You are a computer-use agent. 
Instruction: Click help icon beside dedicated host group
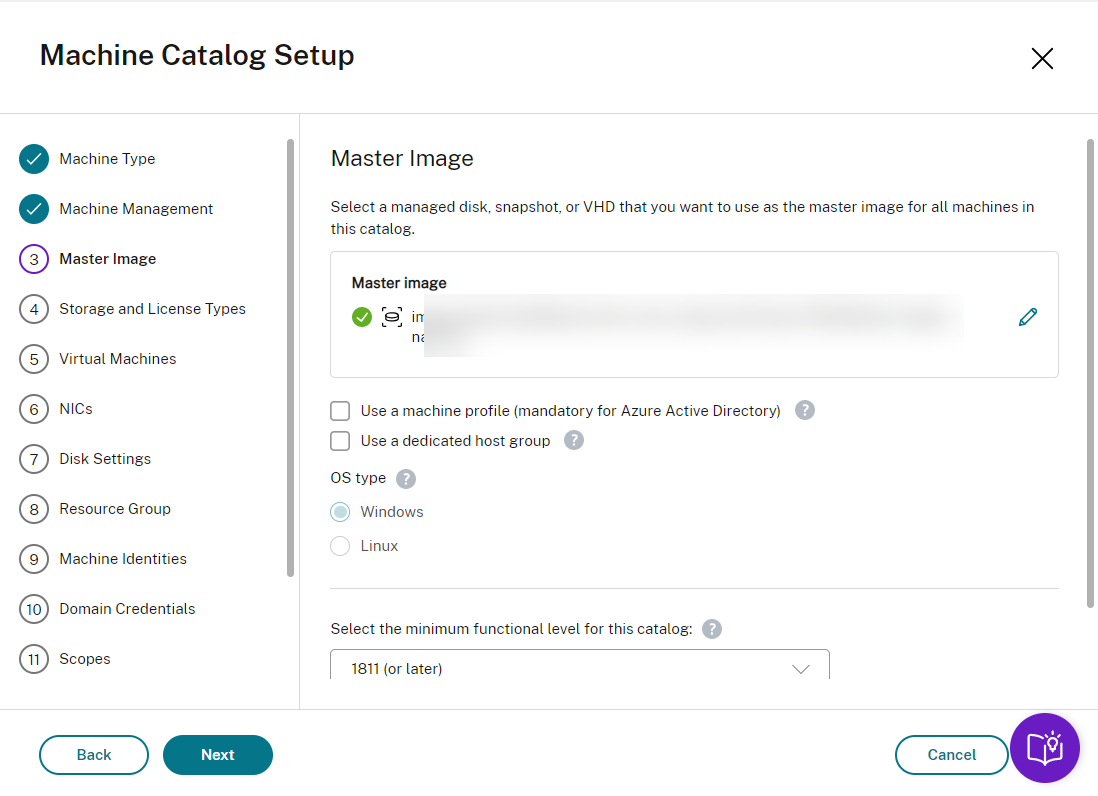click(574, 440)
